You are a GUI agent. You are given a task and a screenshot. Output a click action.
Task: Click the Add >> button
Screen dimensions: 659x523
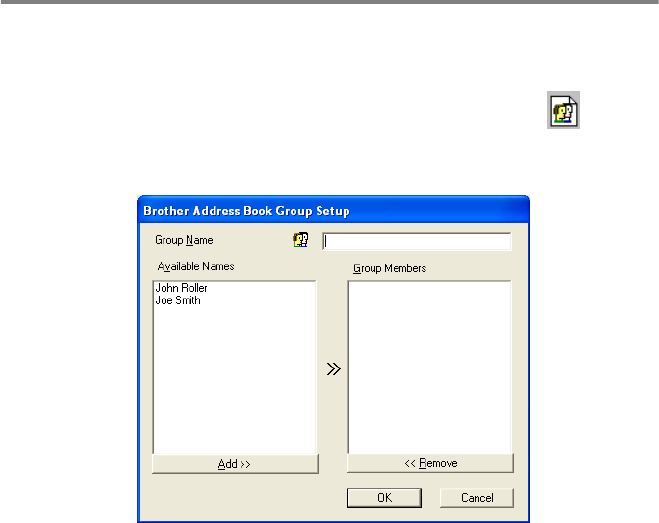(x=235, y=464)
